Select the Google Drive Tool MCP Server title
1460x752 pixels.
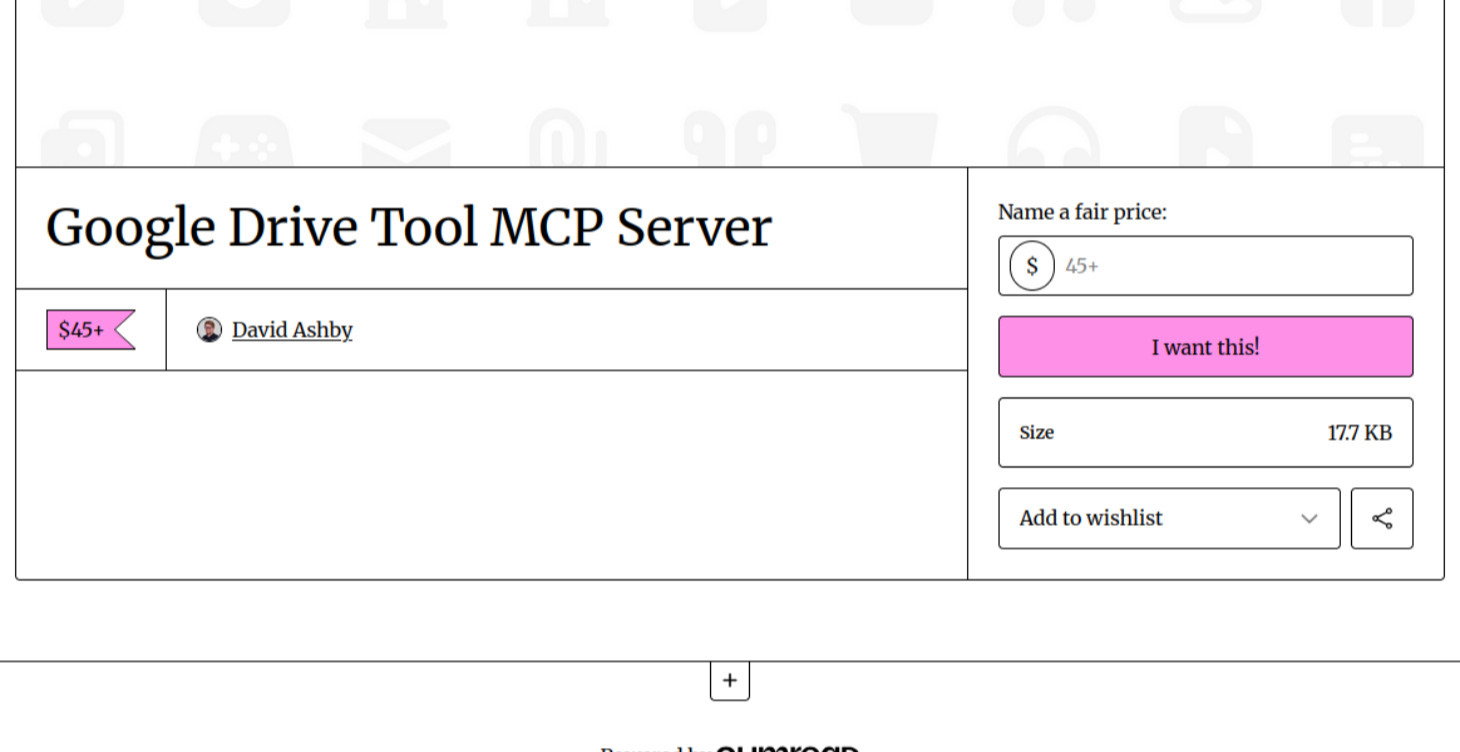point(409,227)
